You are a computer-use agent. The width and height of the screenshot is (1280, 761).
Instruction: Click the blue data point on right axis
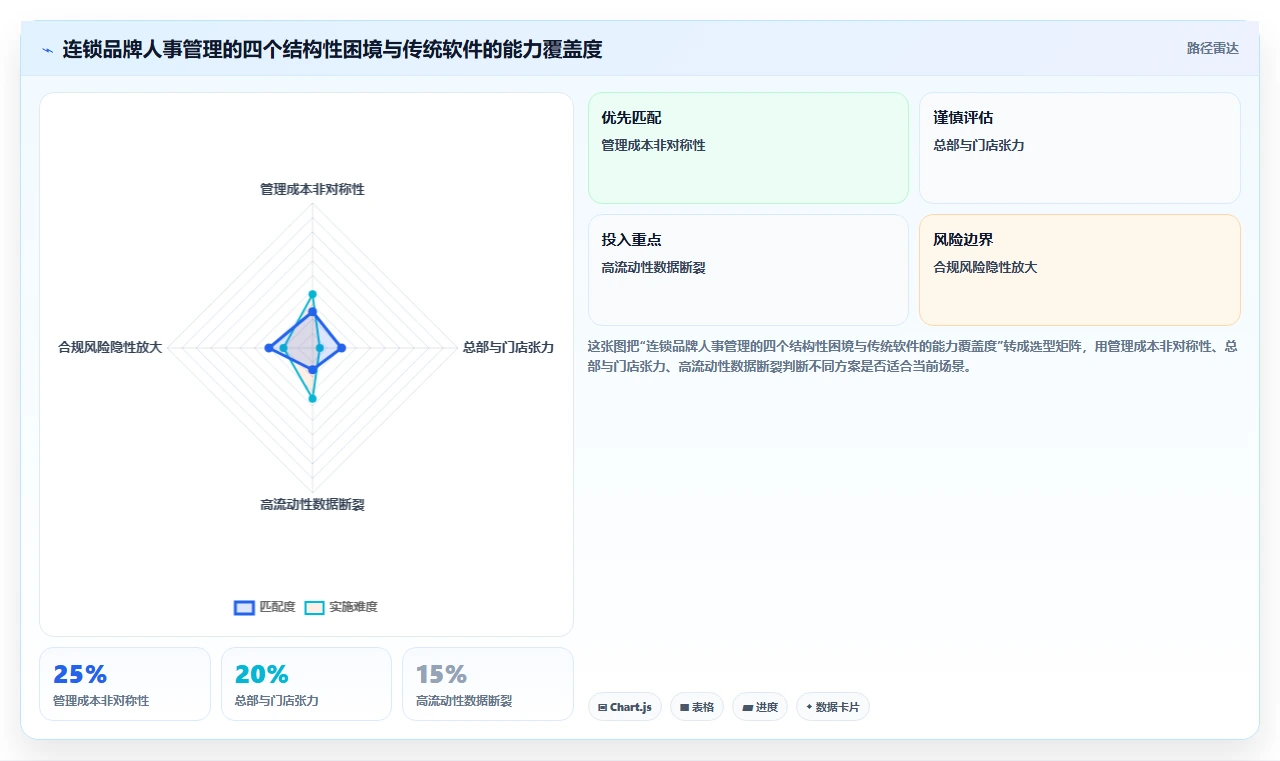(x=341, y=347)
